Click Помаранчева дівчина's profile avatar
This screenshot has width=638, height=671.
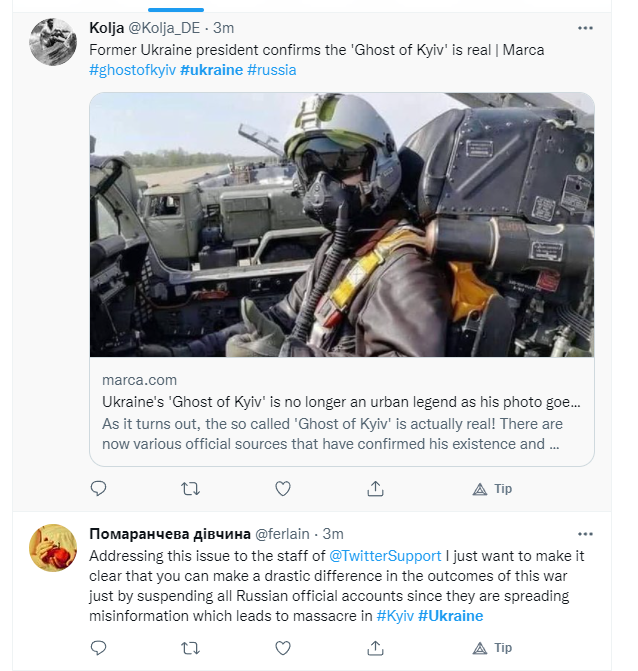point(49,549)
